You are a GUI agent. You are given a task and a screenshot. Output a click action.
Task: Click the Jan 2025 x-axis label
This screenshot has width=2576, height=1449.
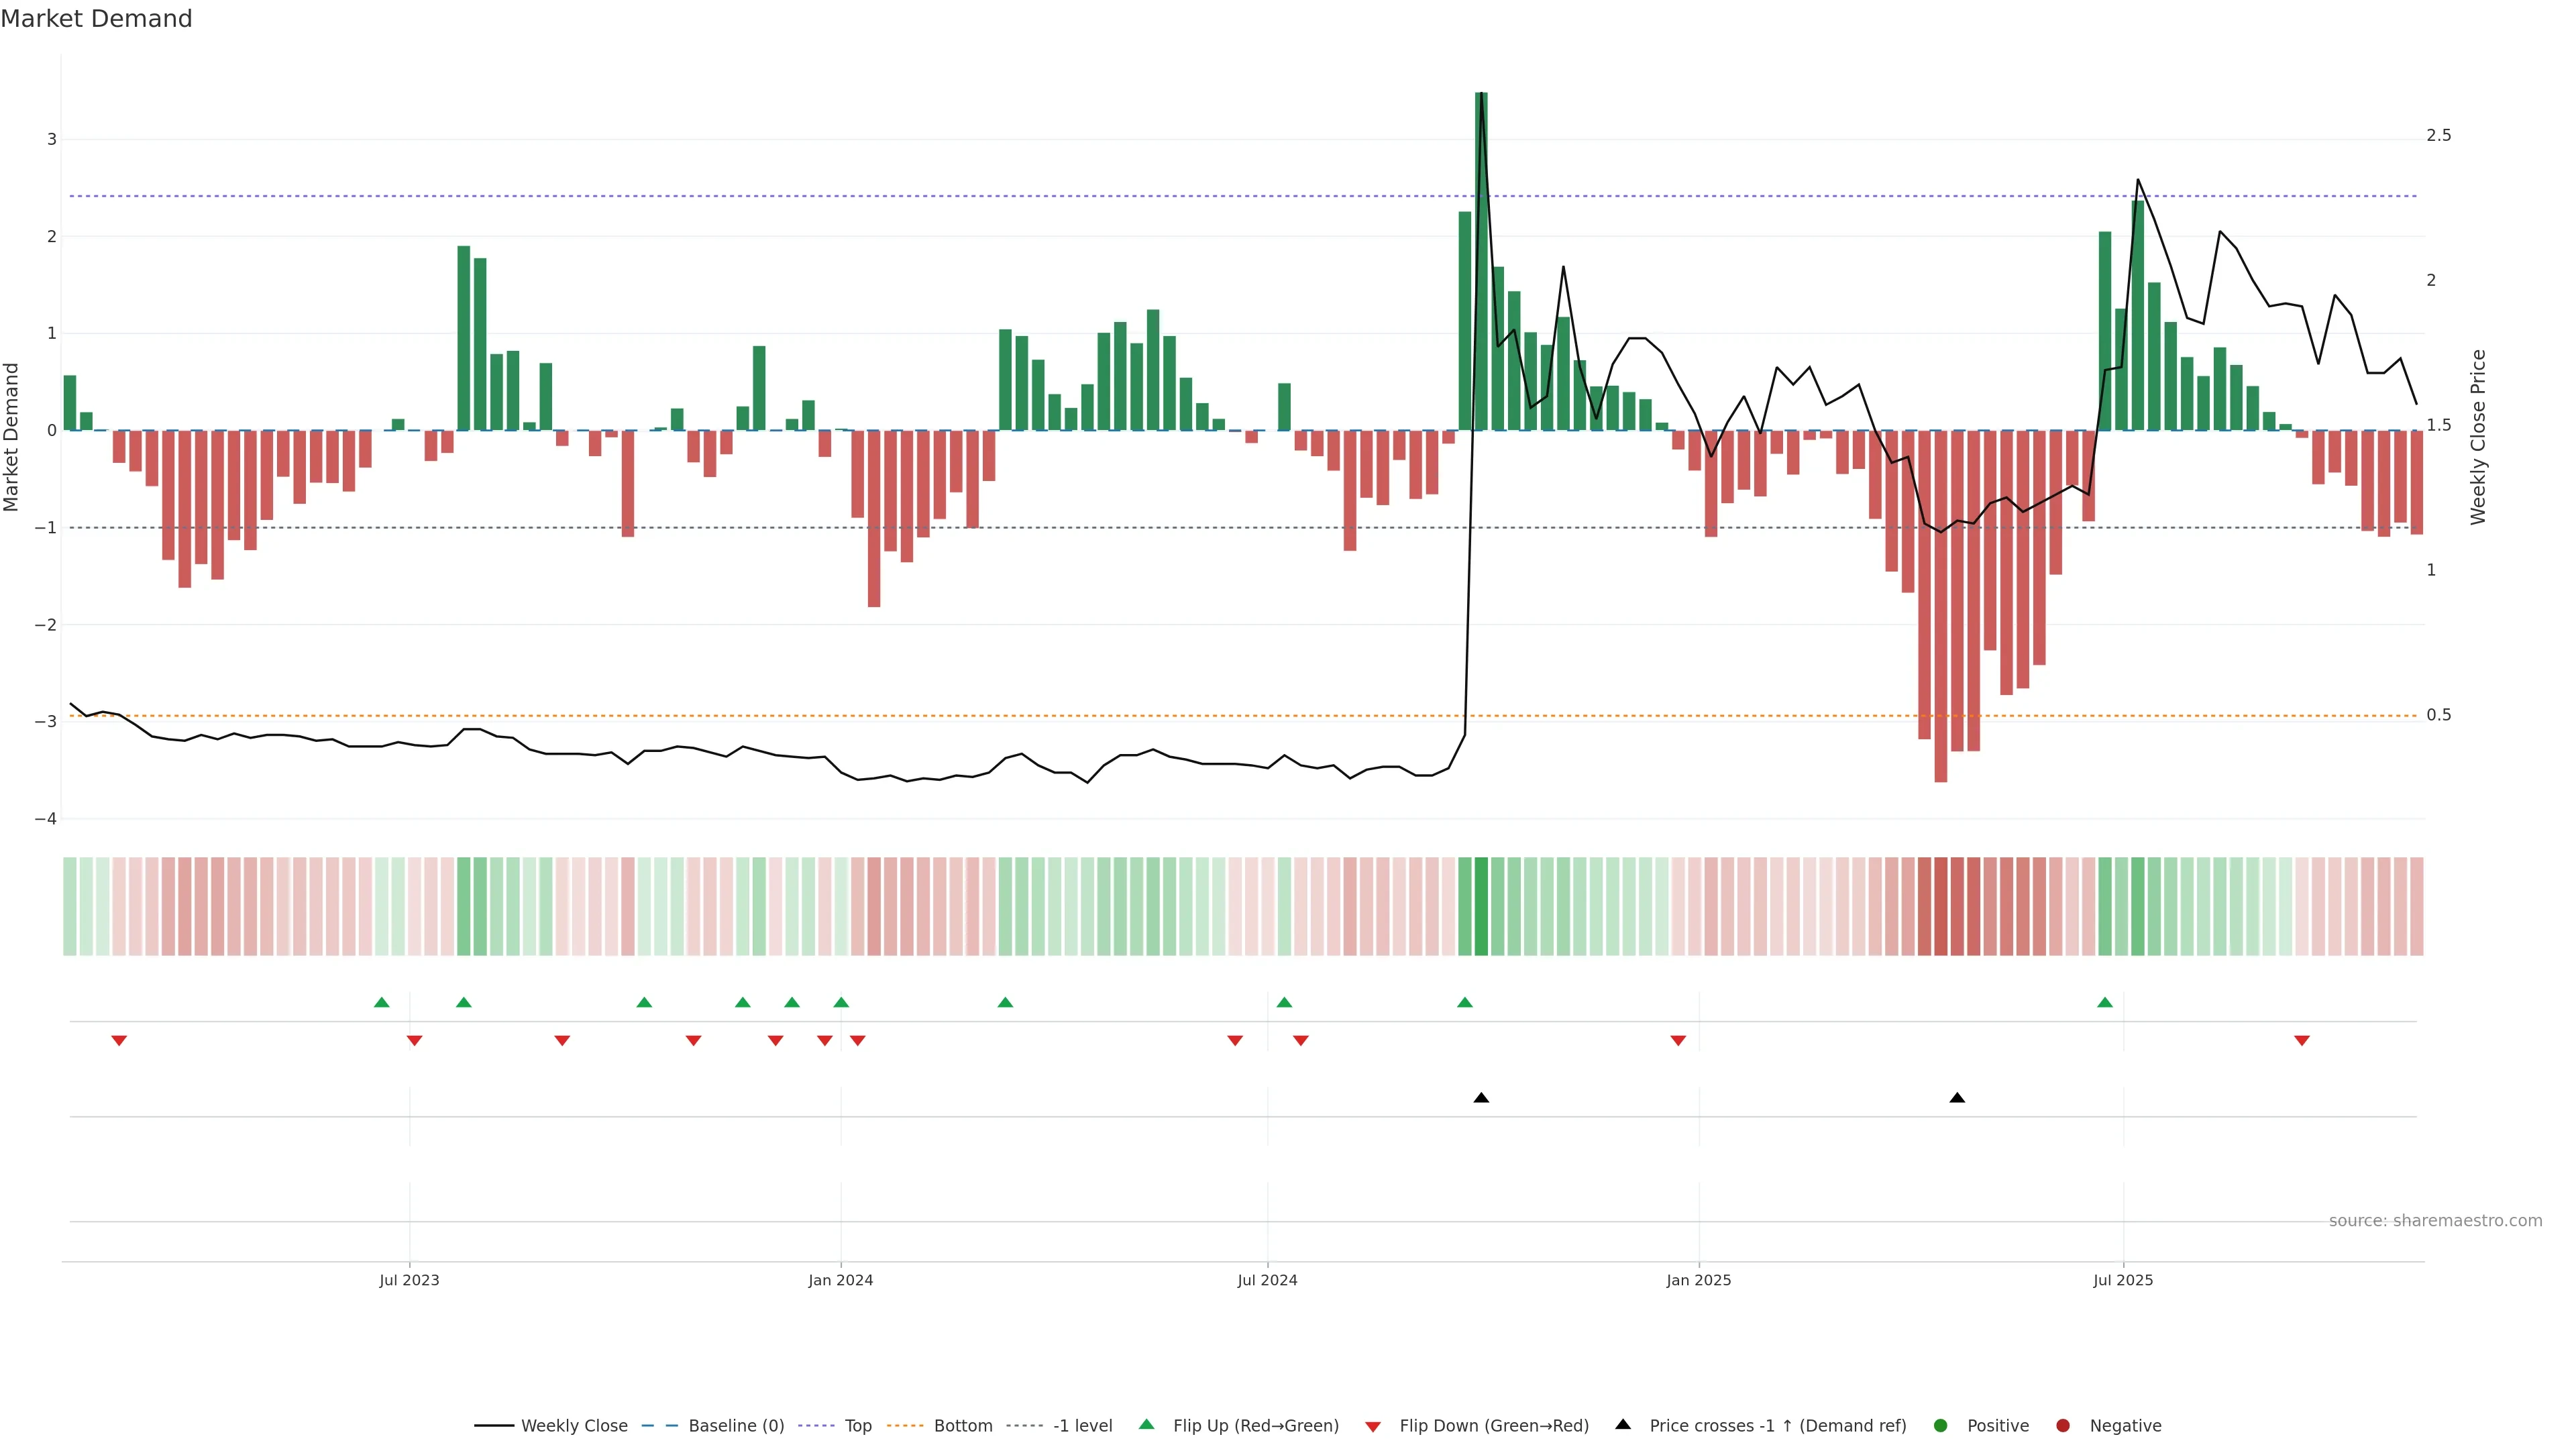[1698, 1280]
